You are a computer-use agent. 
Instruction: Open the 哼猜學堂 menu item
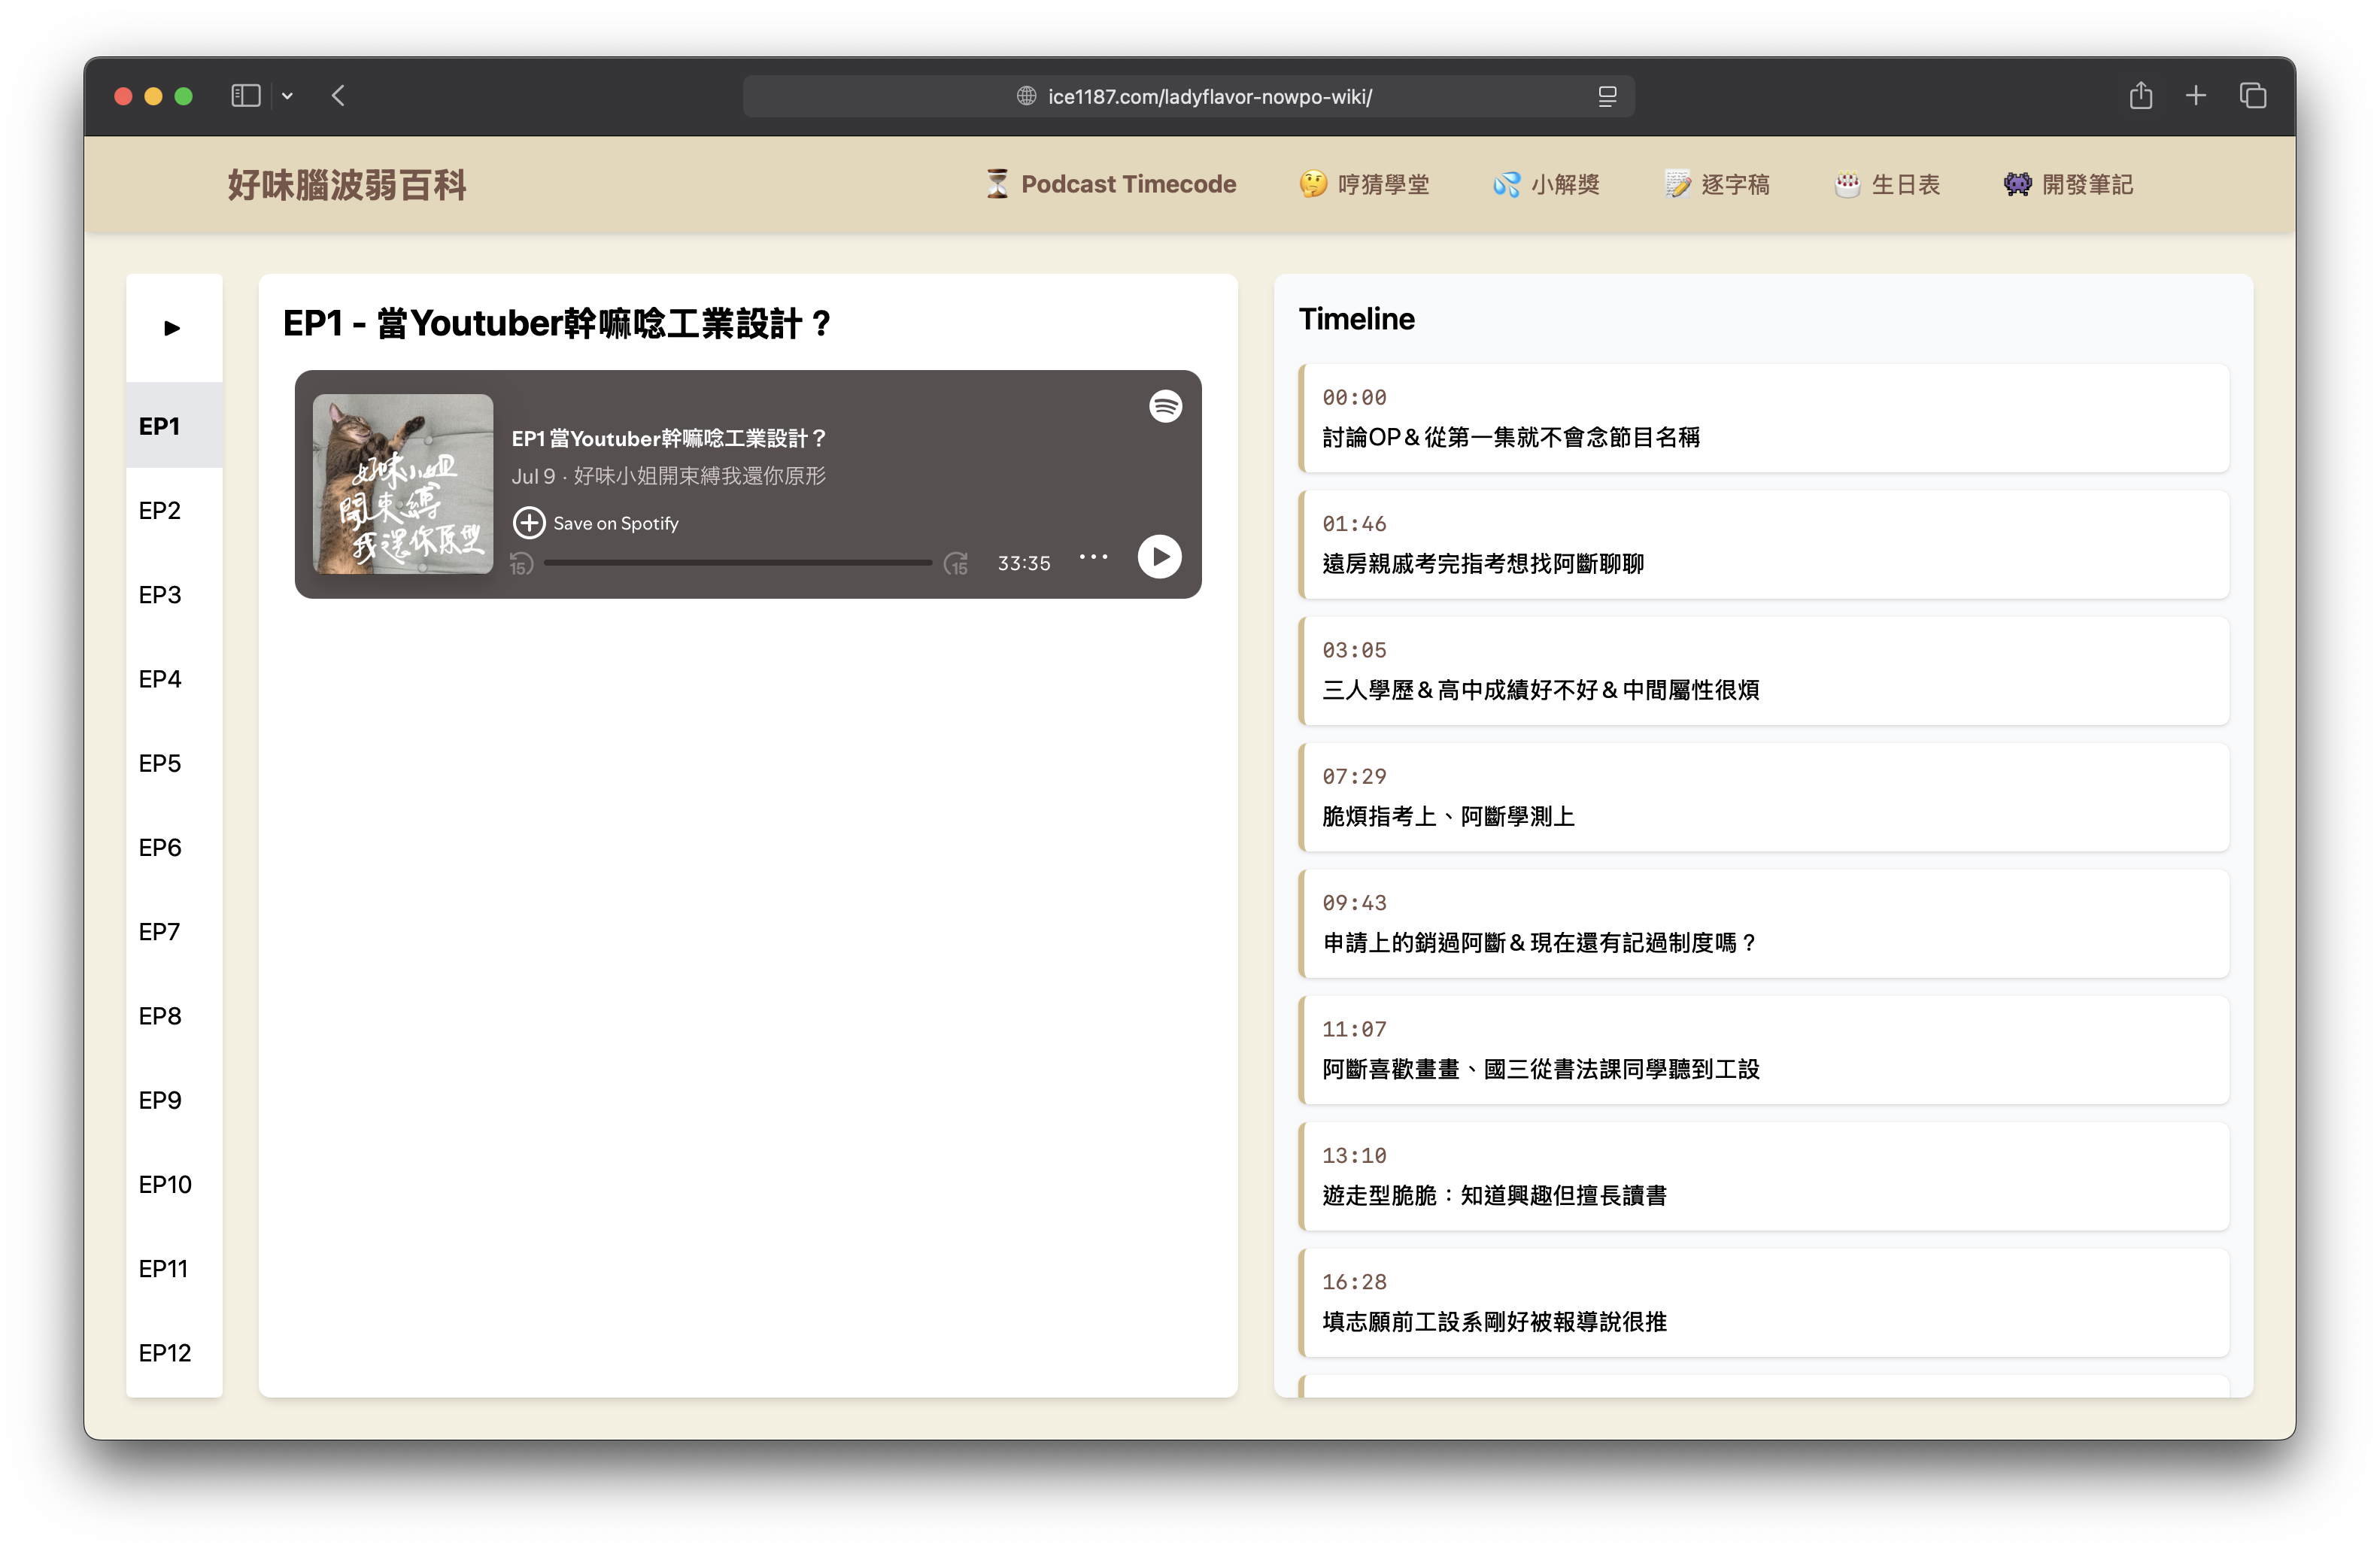click(1364, 185)
